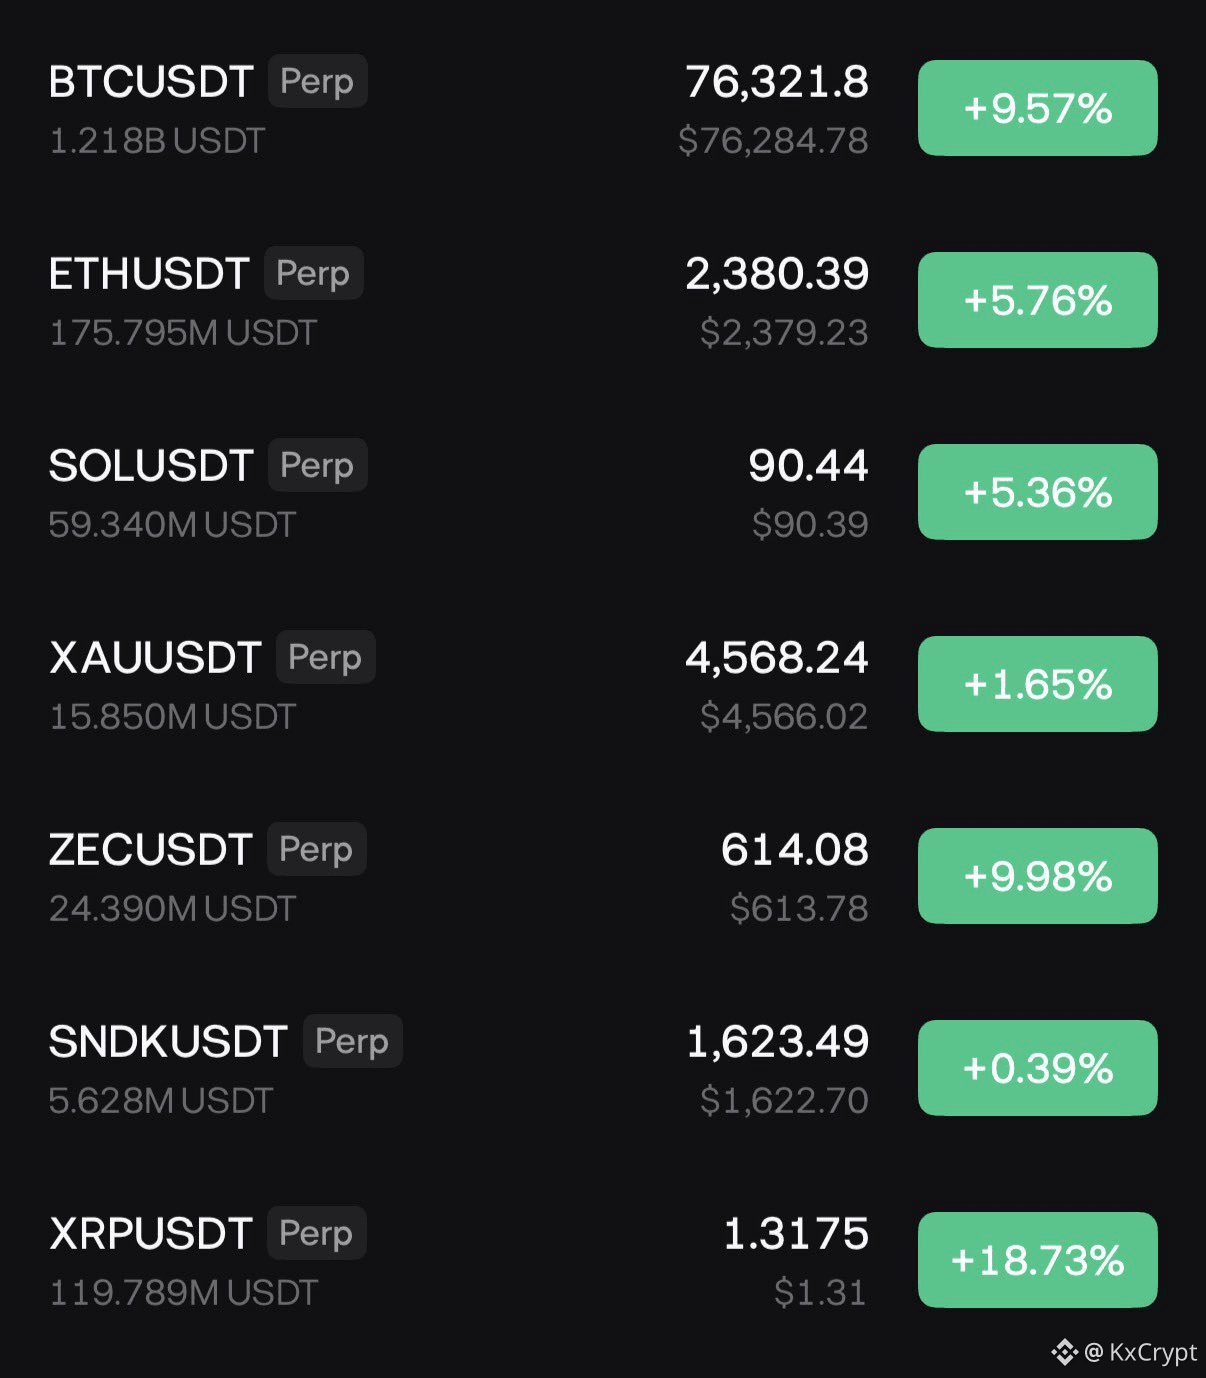Open the @KxCrypt watermark handle

1140,1352
